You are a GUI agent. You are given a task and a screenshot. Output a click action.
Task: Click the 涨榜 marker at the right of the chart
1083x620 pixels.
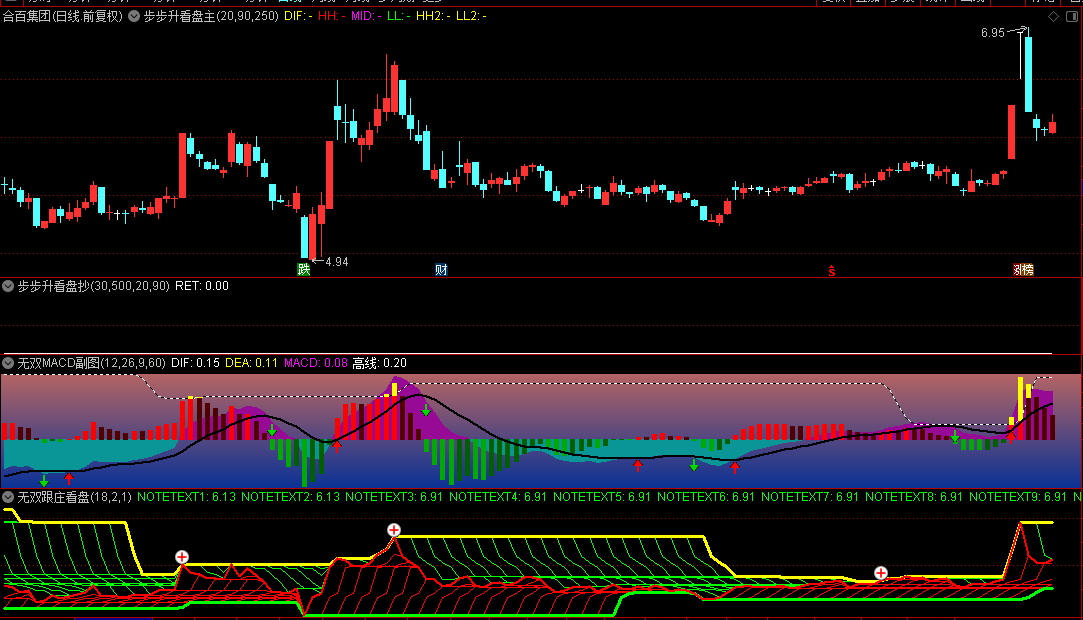tap(1023, 269)
